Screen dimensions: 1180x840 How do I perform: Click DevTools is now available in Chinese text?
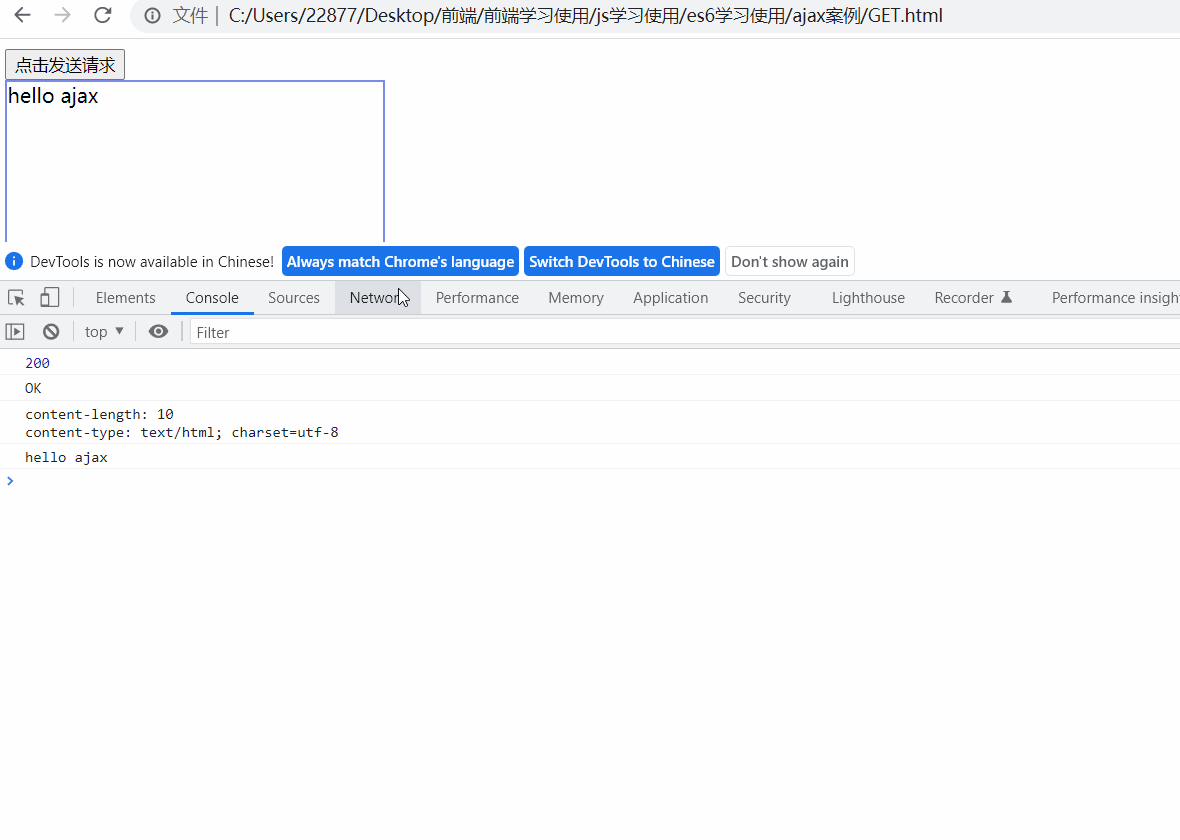[x=152, y=261]
